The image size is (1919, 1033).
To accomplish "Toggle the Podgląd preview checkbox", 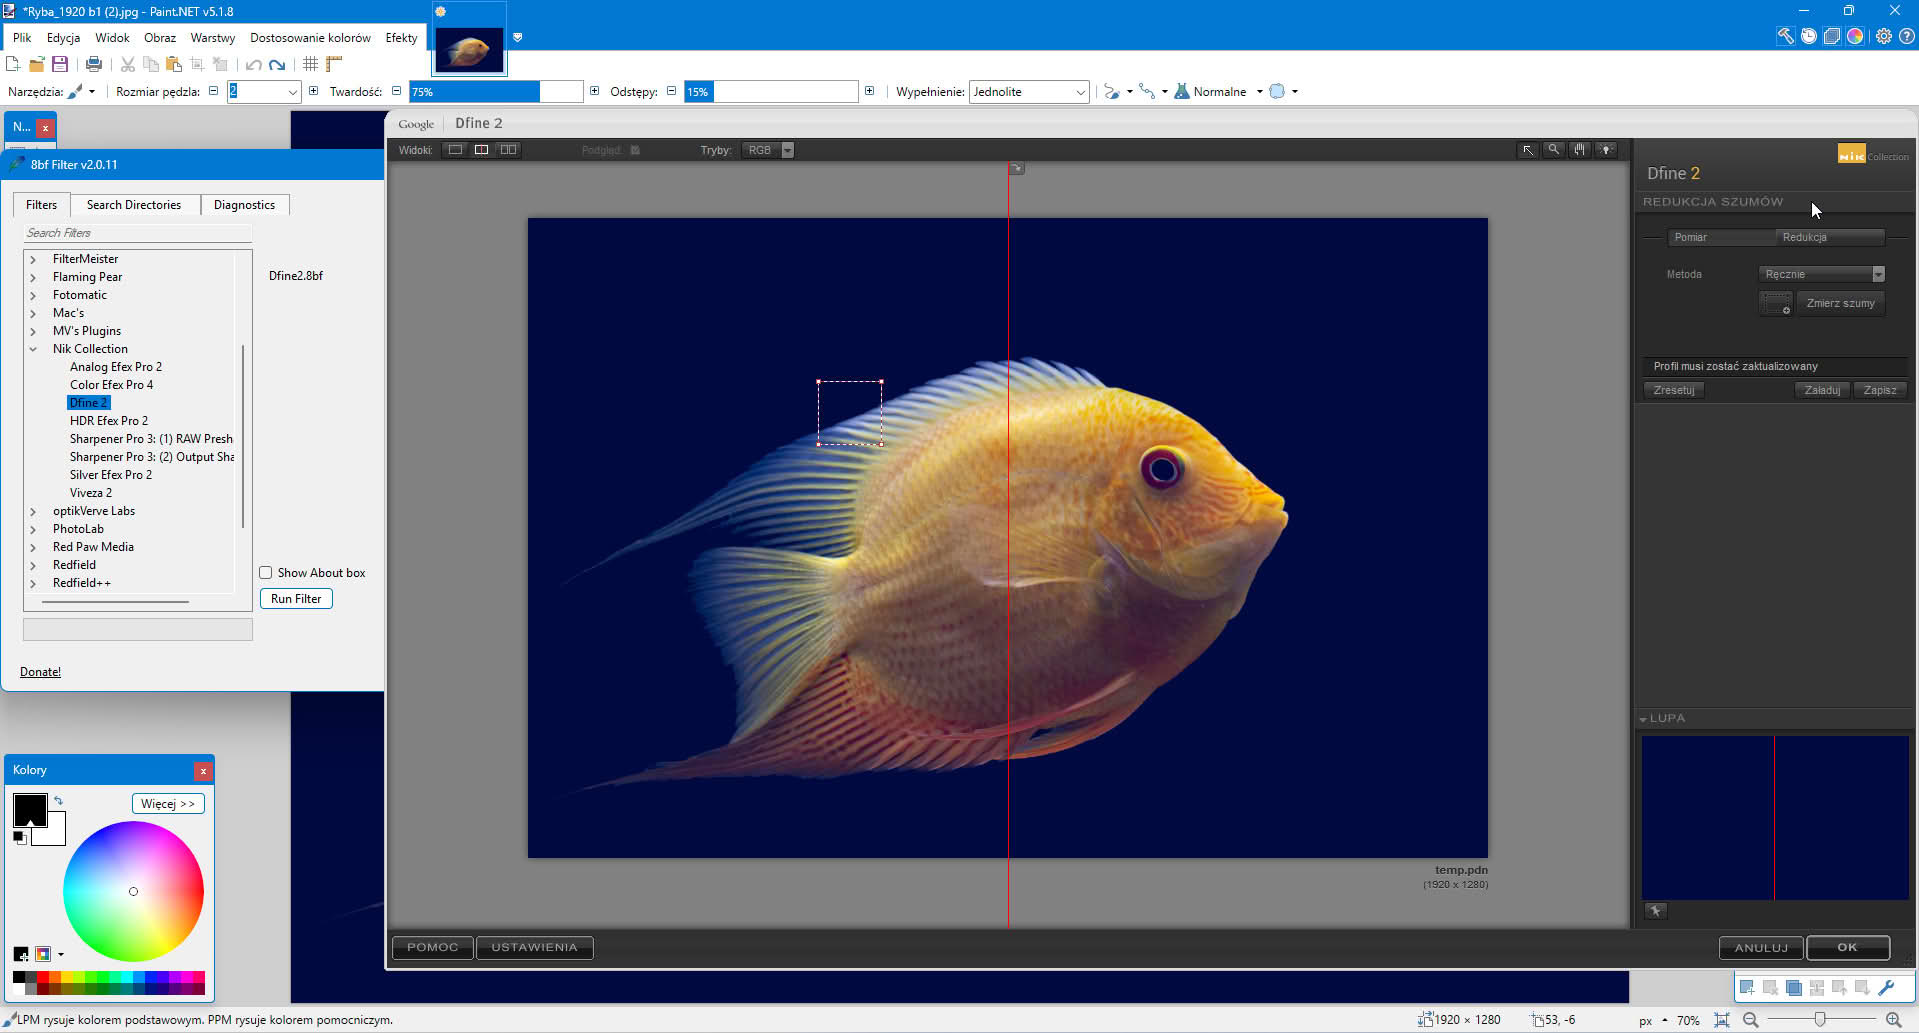I will pos(635,150).
